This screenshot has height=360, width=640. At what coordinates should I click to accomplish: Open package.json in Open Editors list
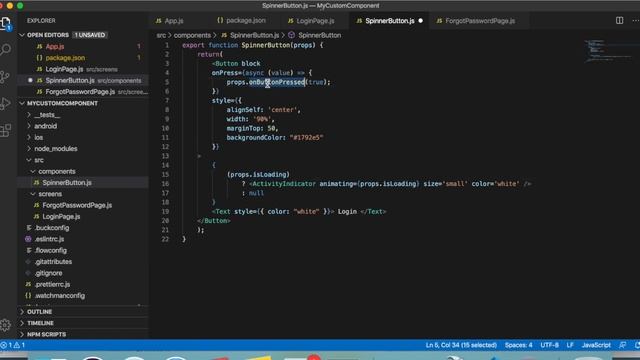(x=65, y=58)
